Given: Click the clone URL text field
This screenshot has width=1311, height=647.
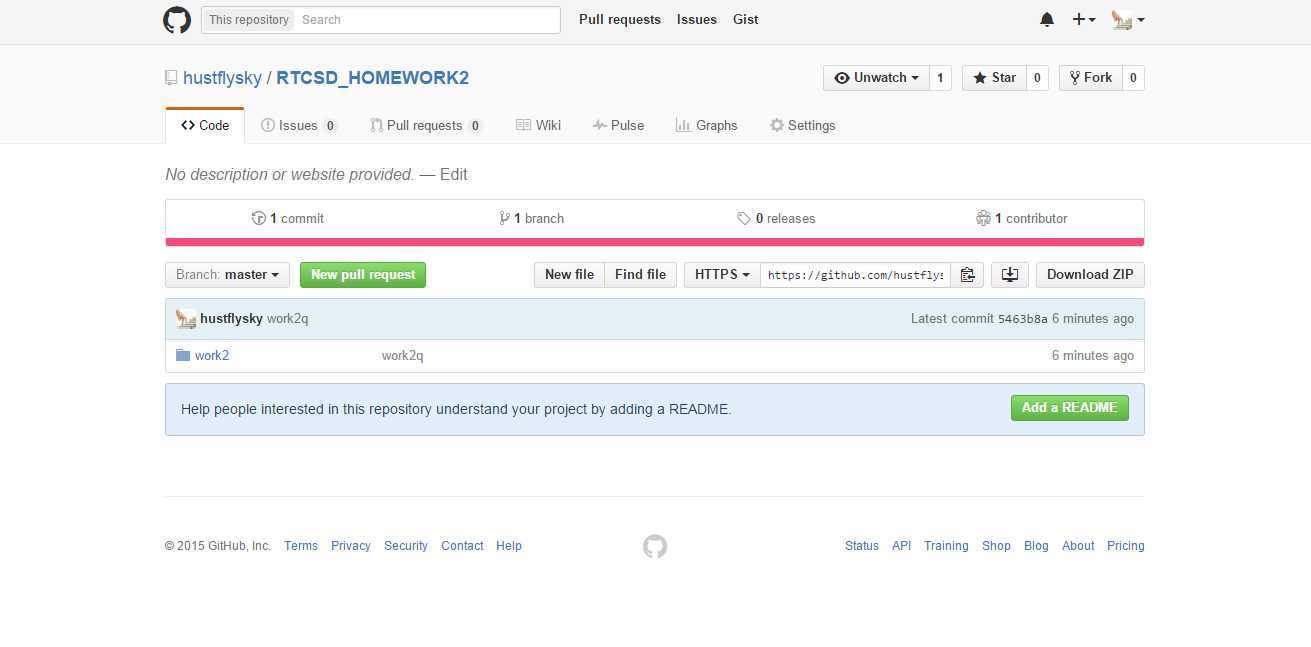Looking at the screenshot, I should coord(855,275).
